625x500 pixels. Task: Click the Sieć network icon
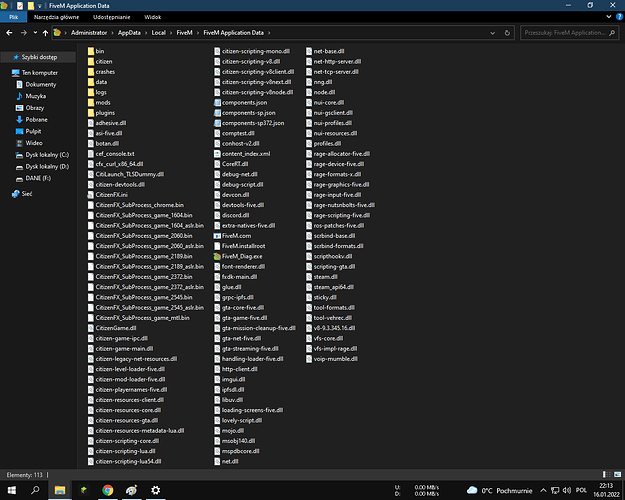(x=16, y=194)
